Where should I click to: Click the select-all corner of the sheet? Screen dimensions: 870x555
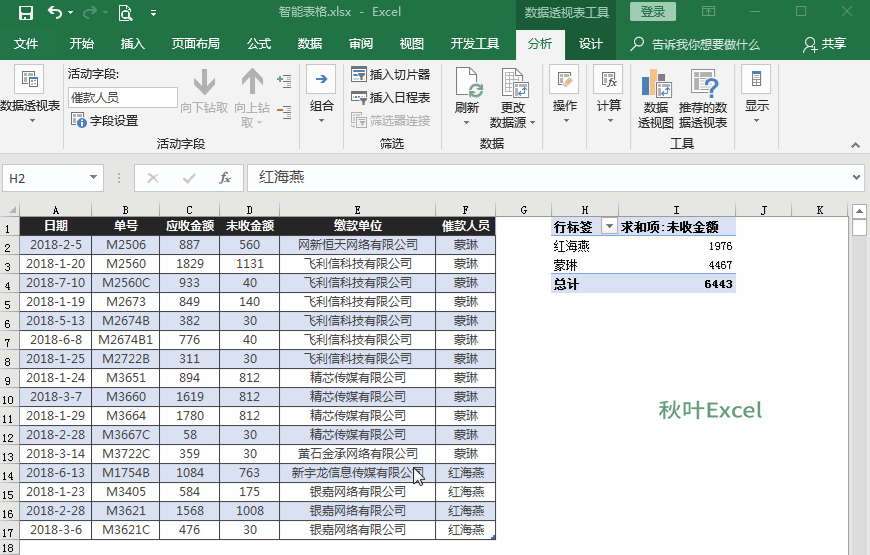click(x=10, y=210)
